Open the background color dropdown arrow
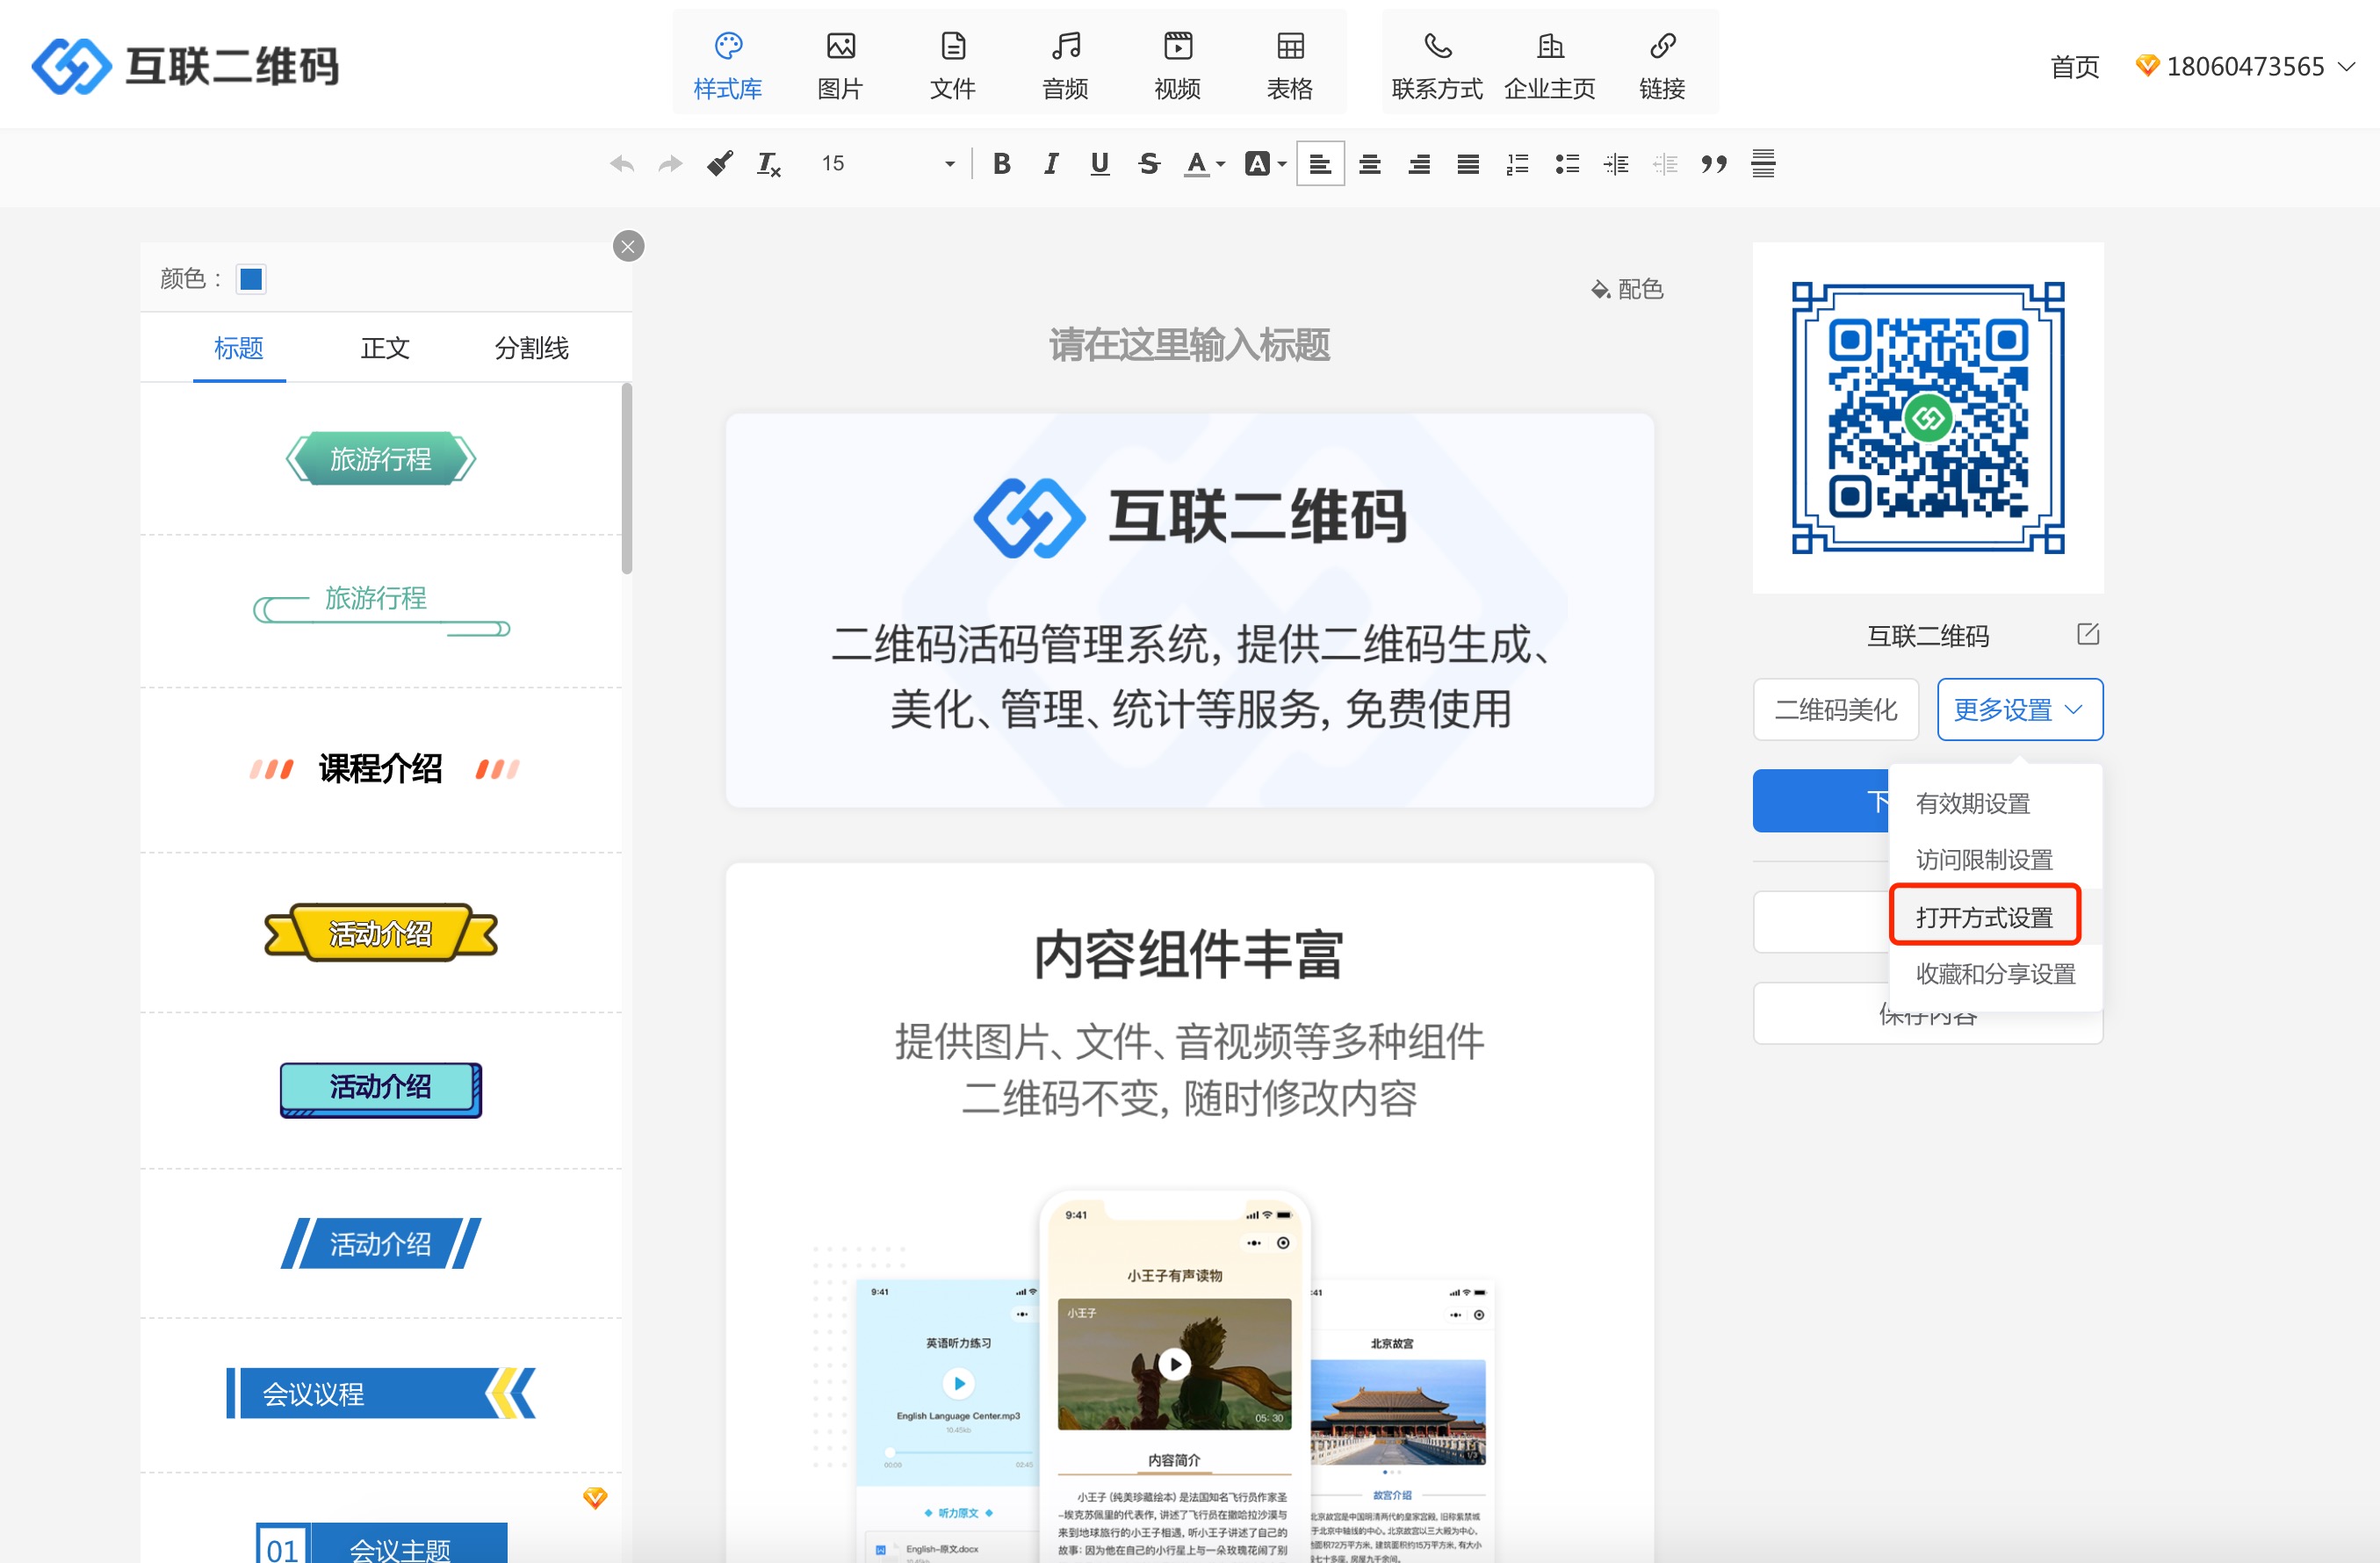This screenshot has width=2380, height=1563. pos(1282,164)
